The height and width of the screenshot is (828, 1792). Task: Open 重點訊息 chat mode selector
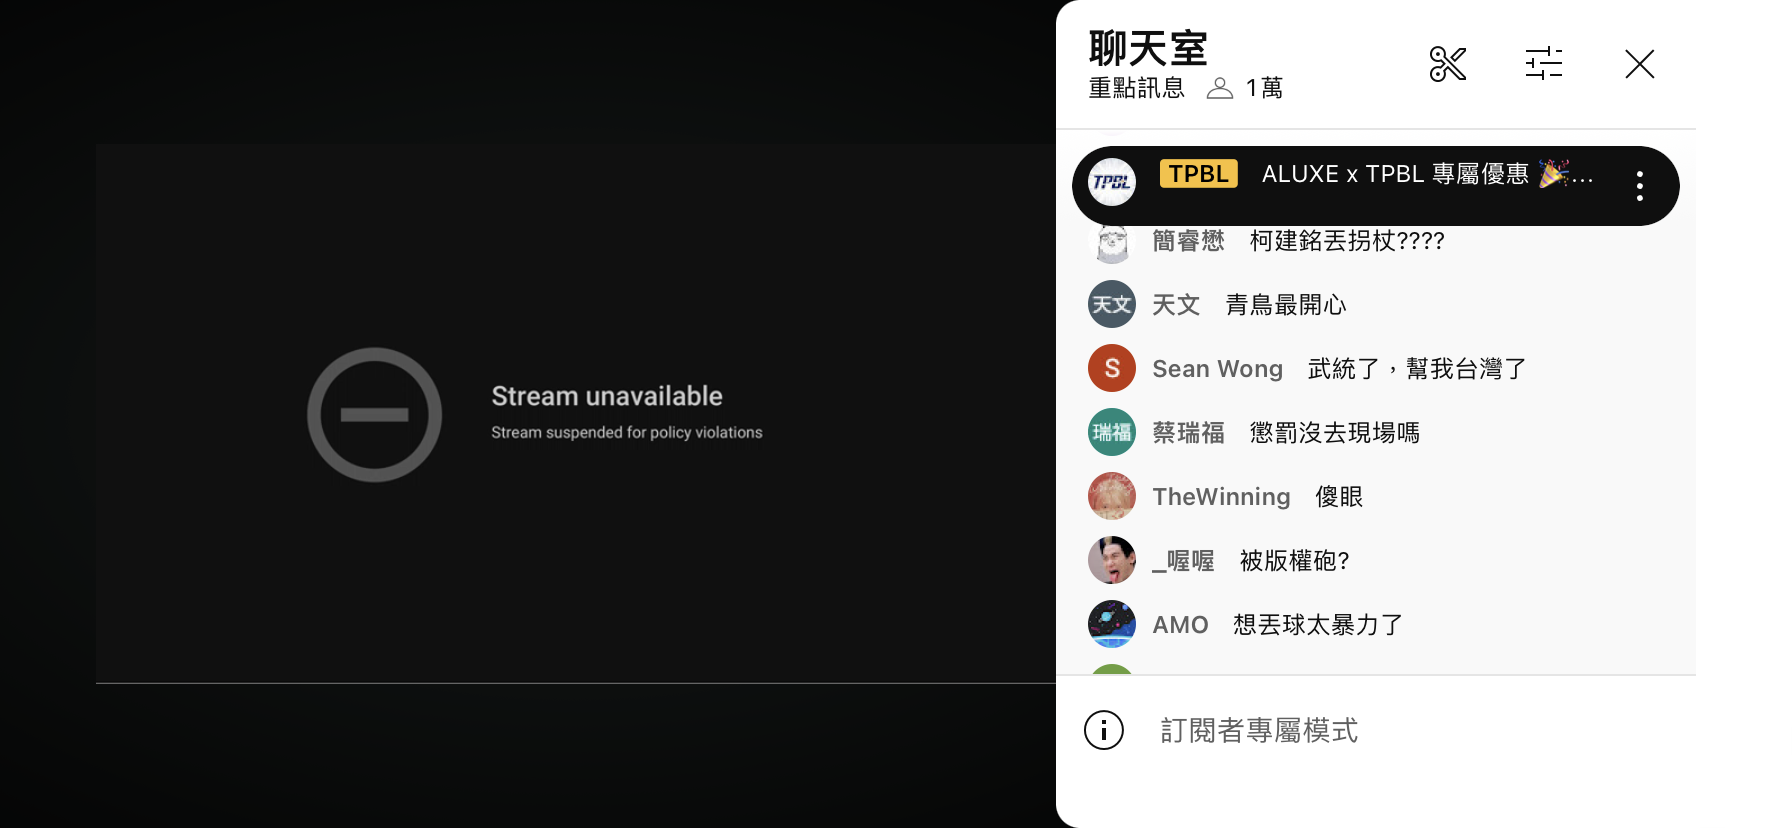[1137, 88]
